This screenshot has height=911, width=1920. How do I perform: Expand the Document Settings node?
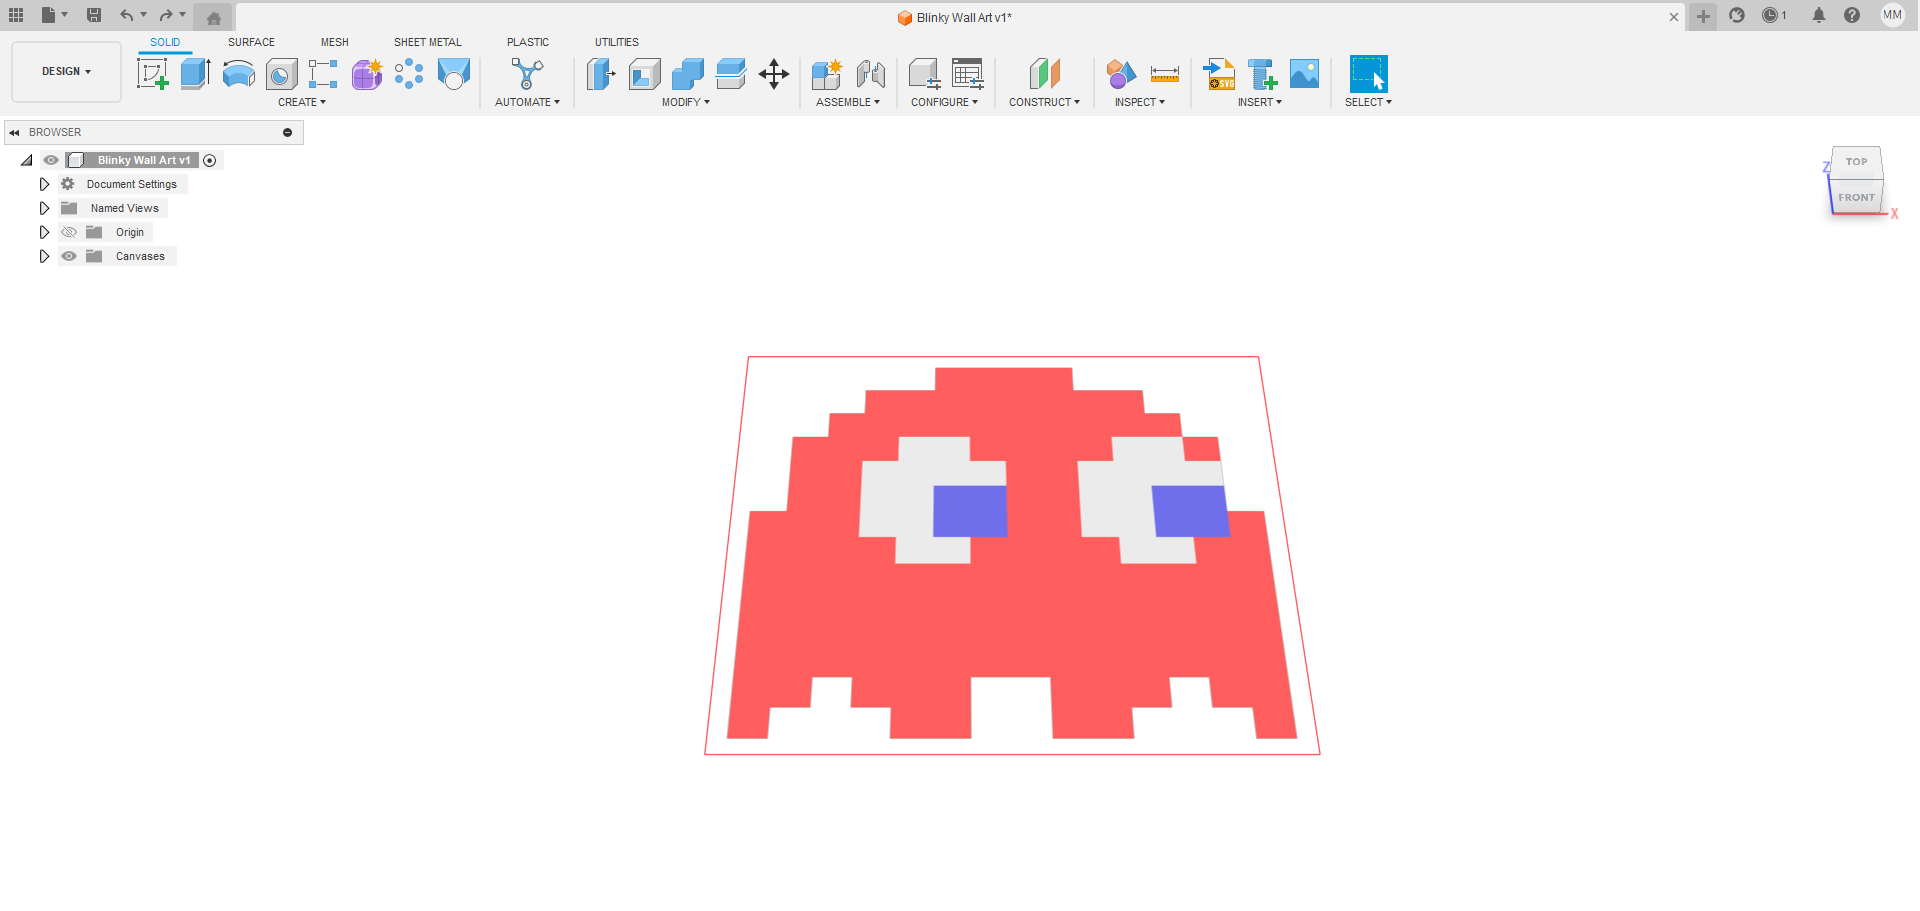(44, 184)
